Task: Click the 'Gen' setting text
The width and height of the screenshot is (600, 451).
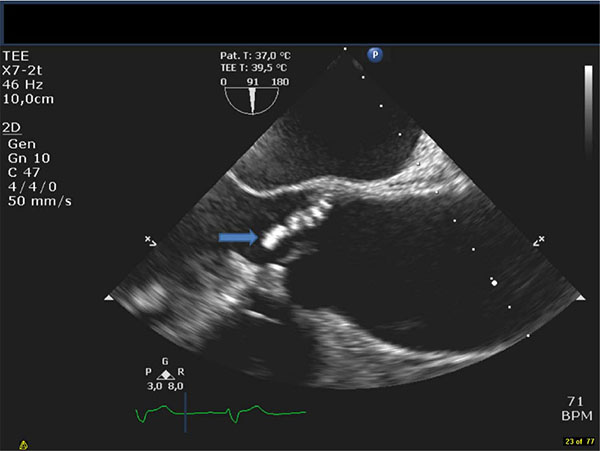Action: 22,144
